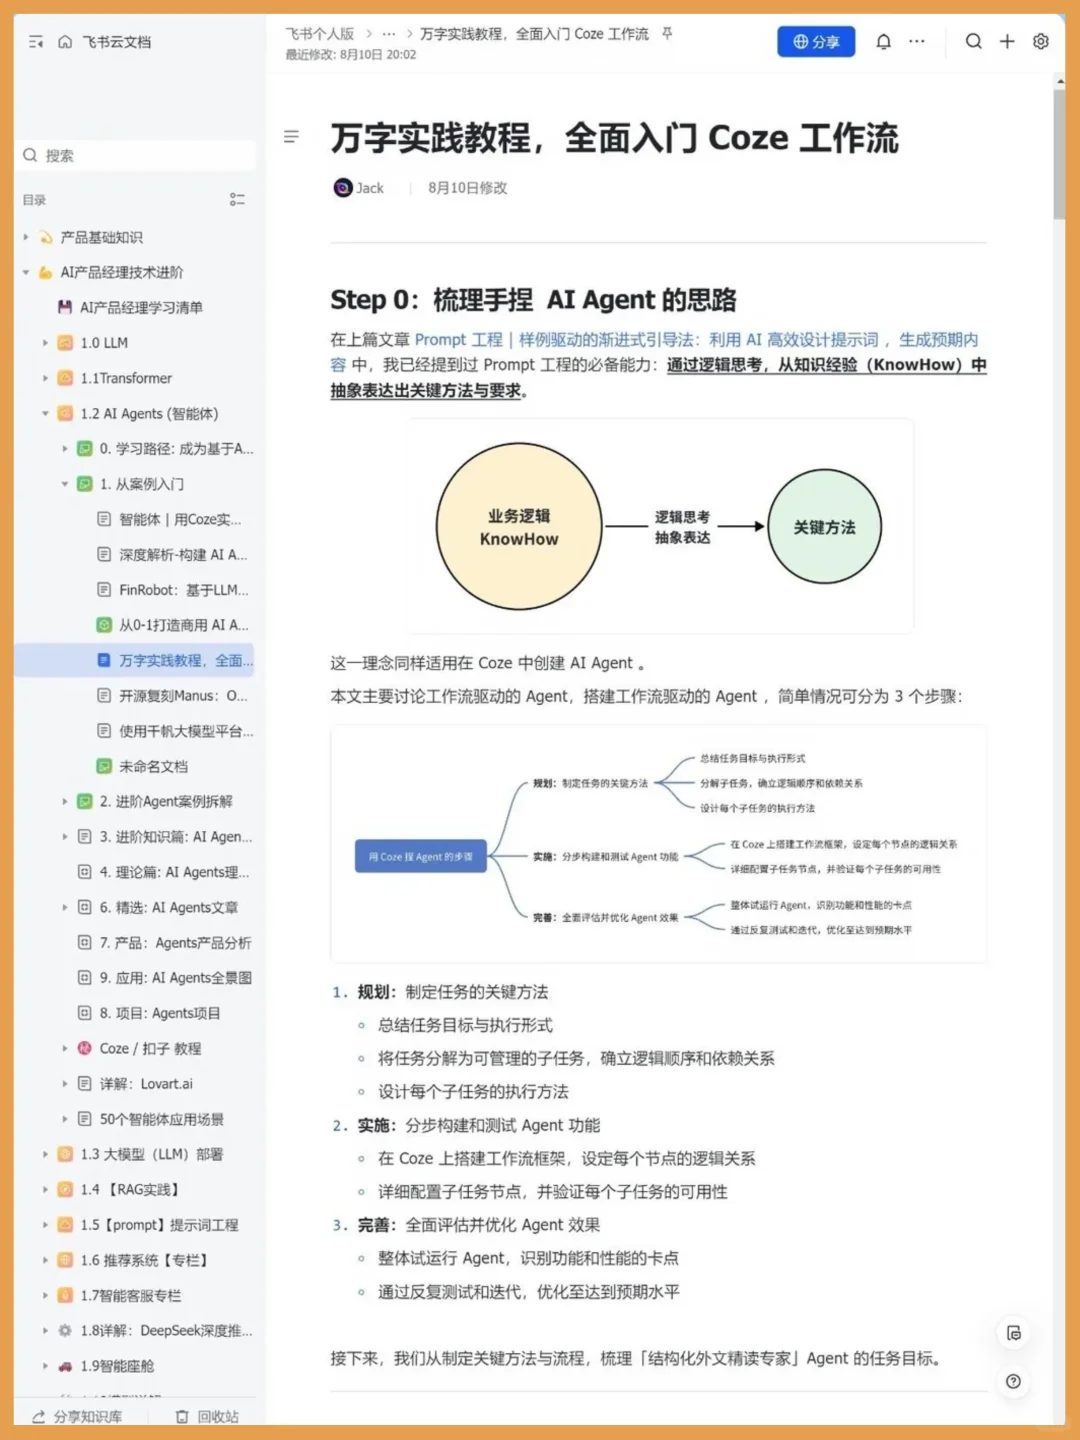The image size is (1080, 1440).
Task: Open 分享知识库 at sidebar bottom
Action: tap(78, 1417)
